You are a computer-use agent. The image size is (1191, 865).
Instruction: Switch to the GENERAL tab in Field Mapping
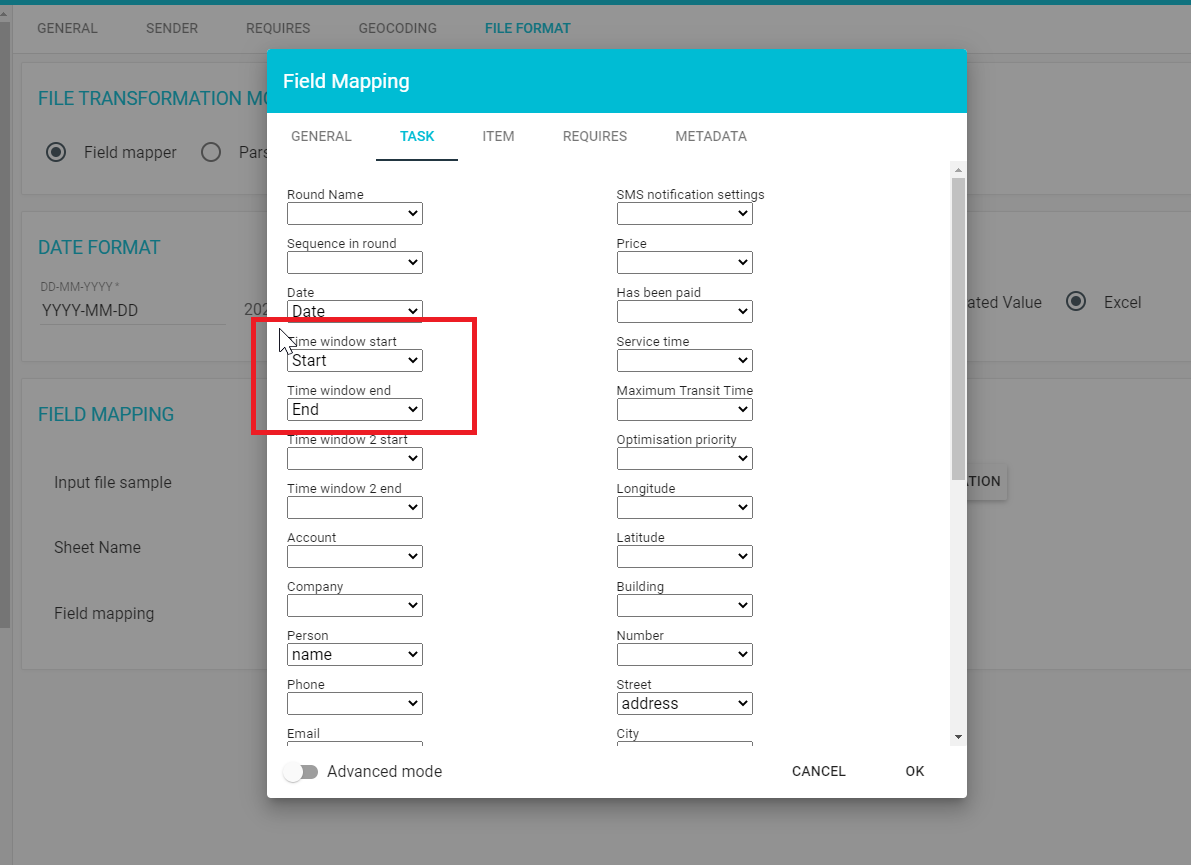point(321,136)
